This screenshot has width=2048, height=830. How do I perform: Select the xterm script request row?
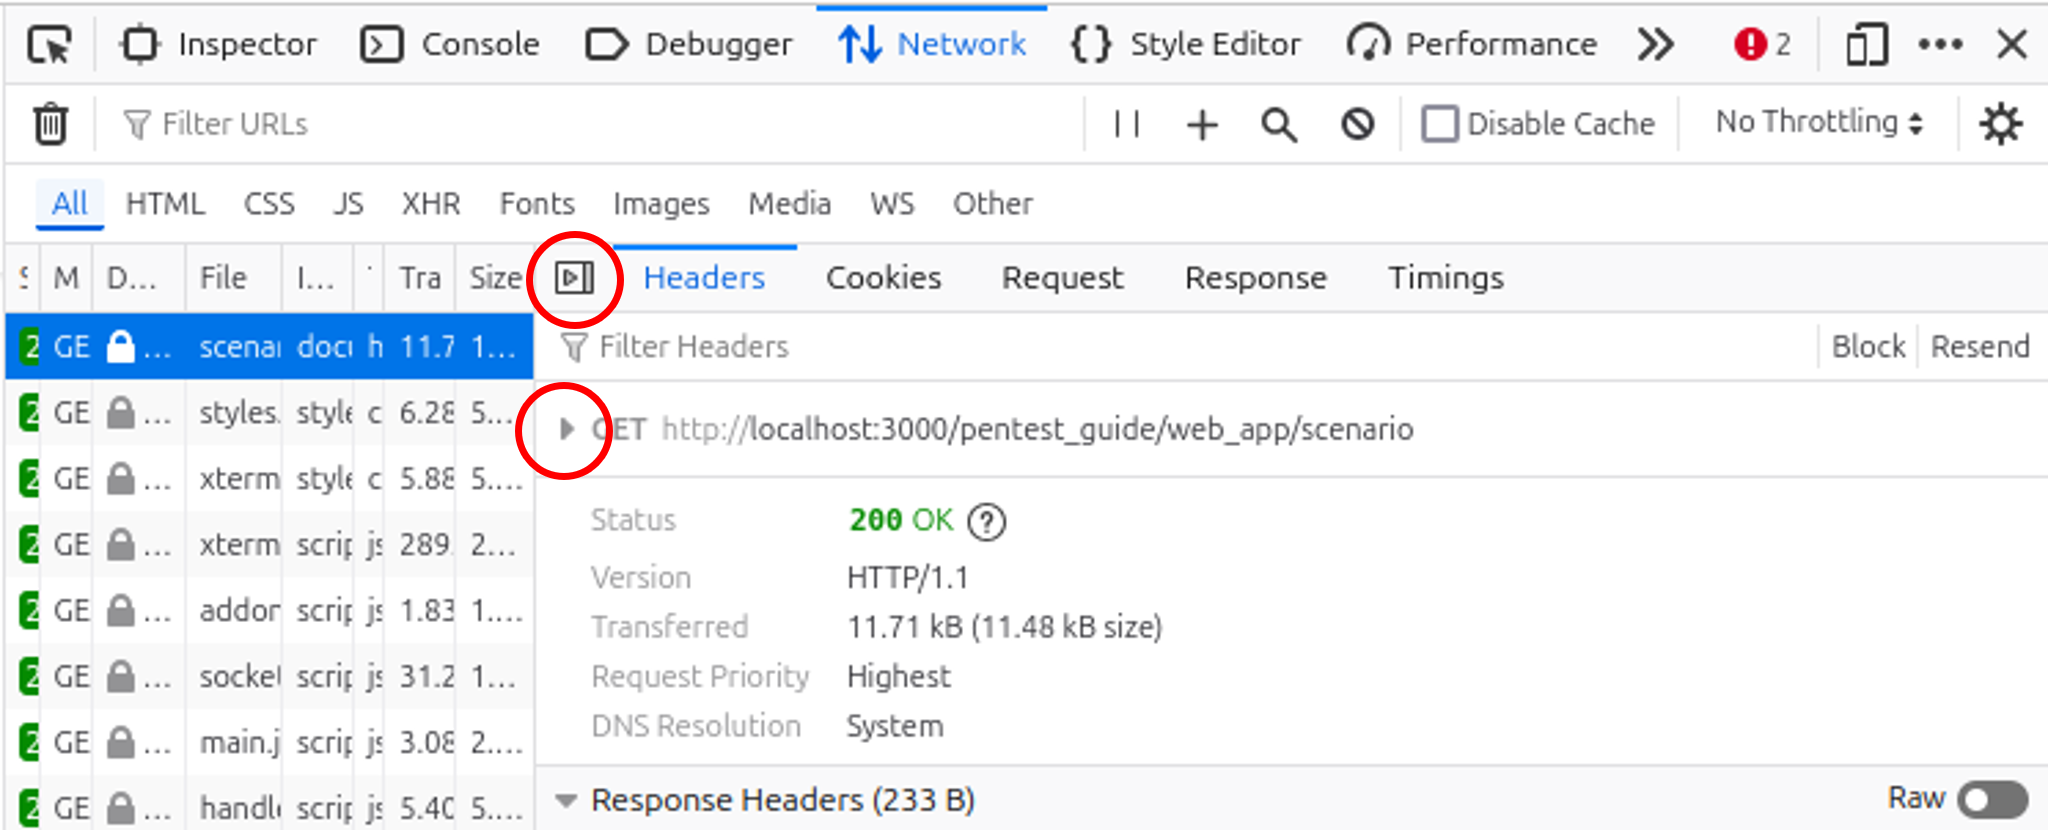(x=269, y=545)
